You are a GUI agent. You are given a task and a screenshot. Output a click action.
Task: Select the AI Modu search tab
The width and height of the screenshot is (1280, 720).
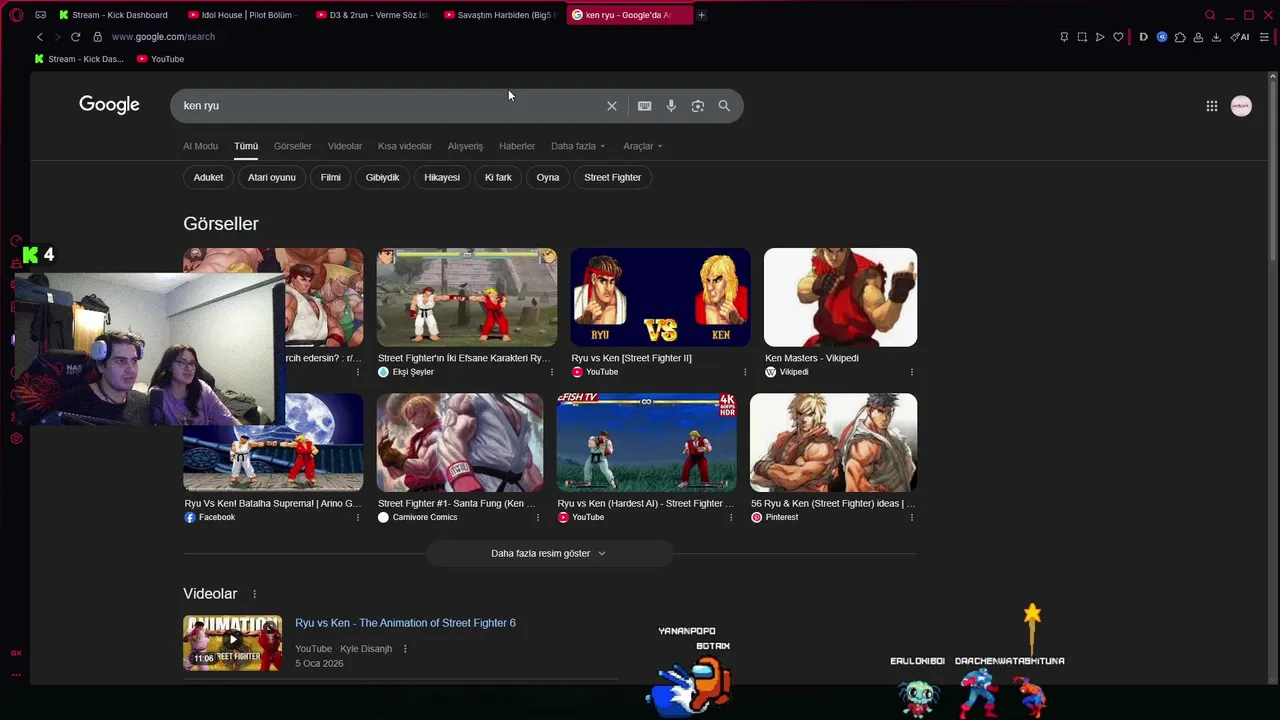[x=200, y=146]
